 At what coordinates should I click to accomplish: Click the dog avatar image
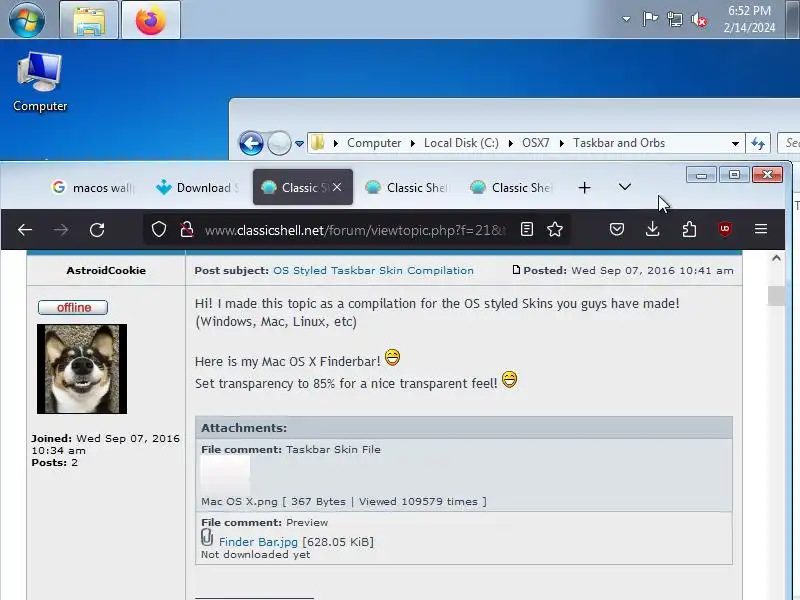click(x=82, y=369)
